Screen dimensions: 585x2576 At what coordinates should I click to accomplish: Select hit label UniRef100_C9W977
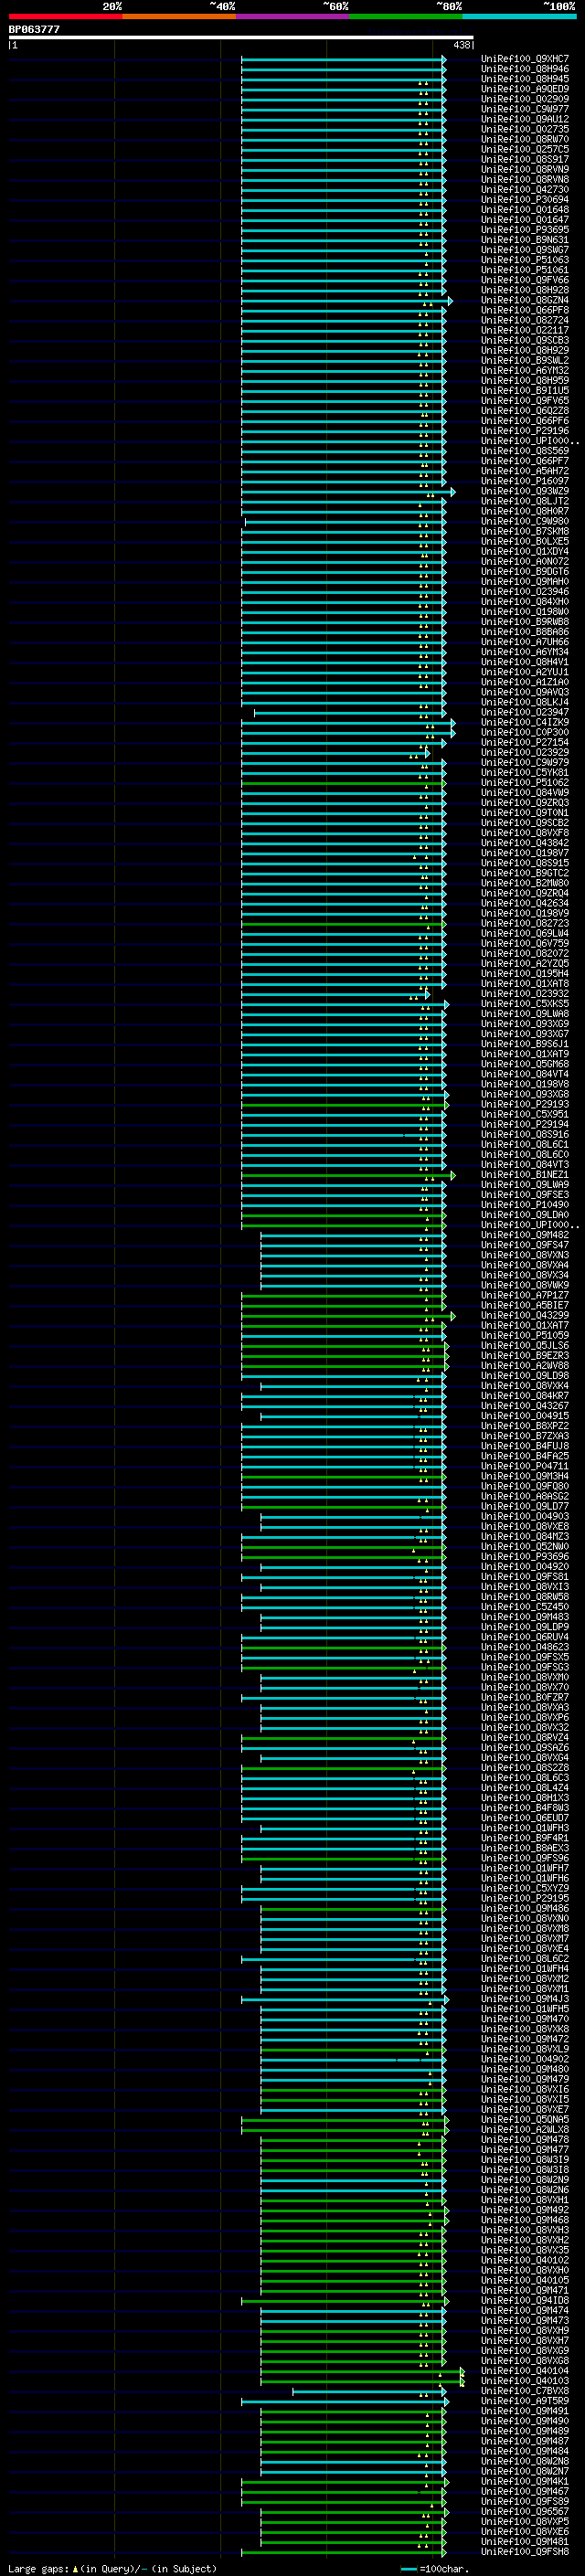tap(524, 109)
